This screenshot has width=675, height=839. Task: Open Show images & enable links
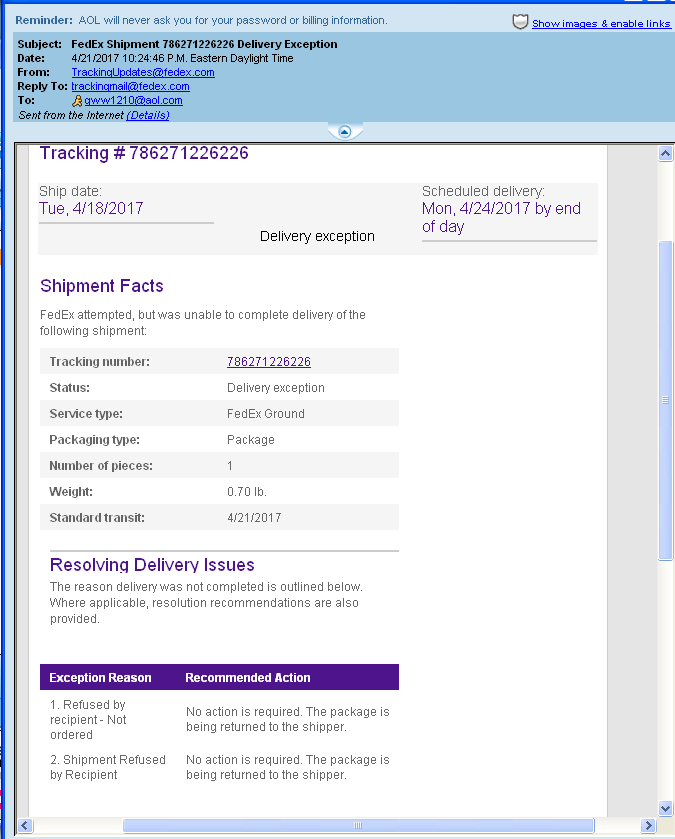601,24
